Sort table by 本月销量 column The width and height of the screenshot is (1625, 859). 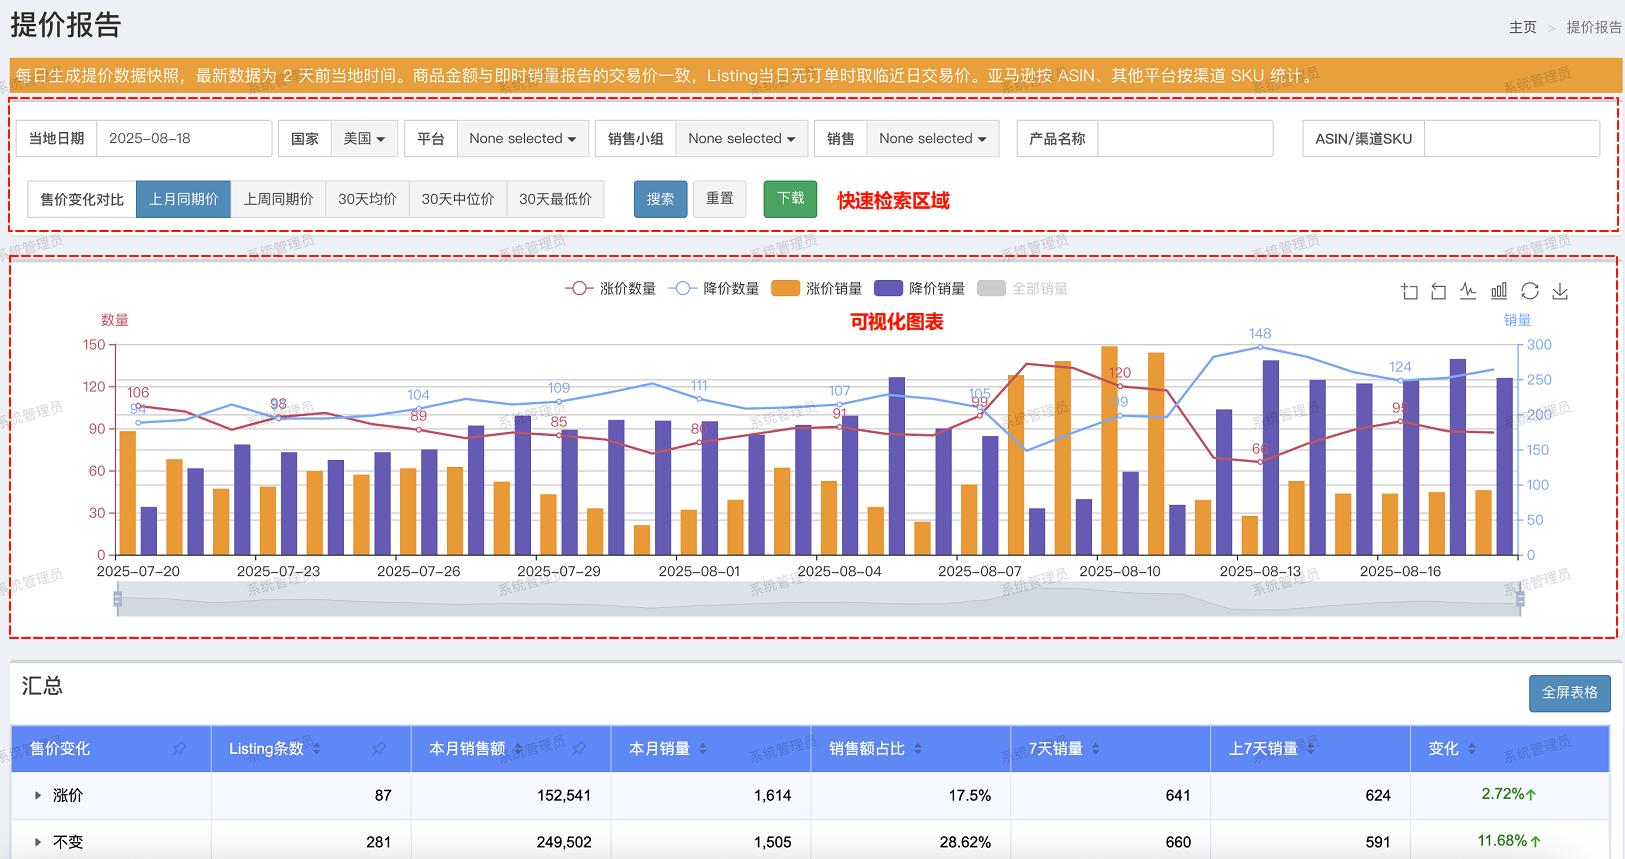(x=702, y=749)
